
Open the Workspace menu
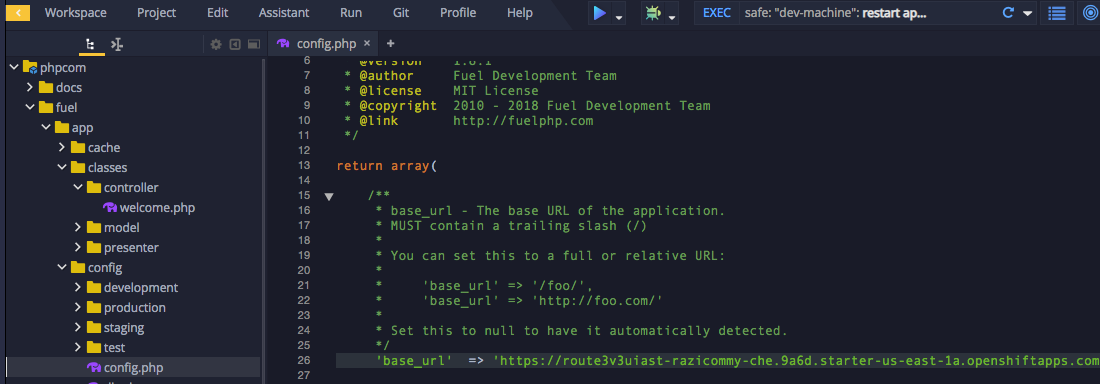pos(76,13)
